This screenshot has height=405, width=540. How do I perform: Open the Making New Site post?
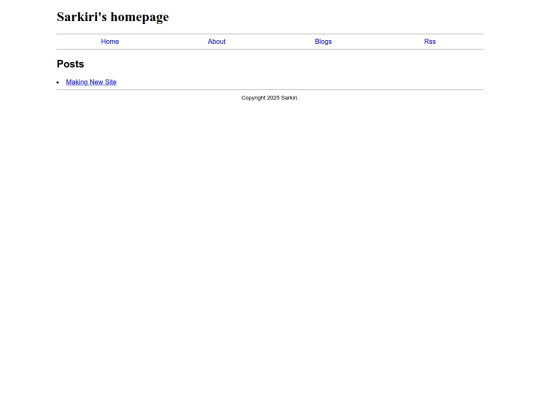pos(91,82)
